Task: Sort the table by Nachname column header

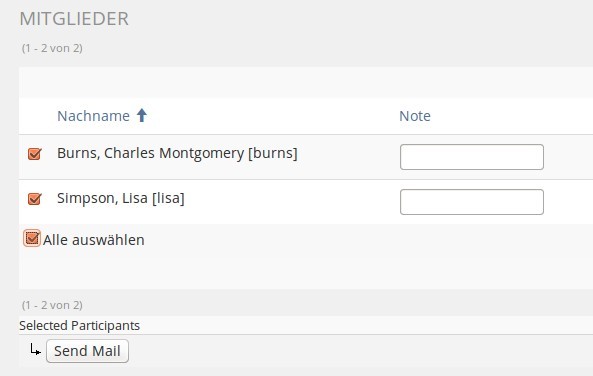Action: (93, 116)
